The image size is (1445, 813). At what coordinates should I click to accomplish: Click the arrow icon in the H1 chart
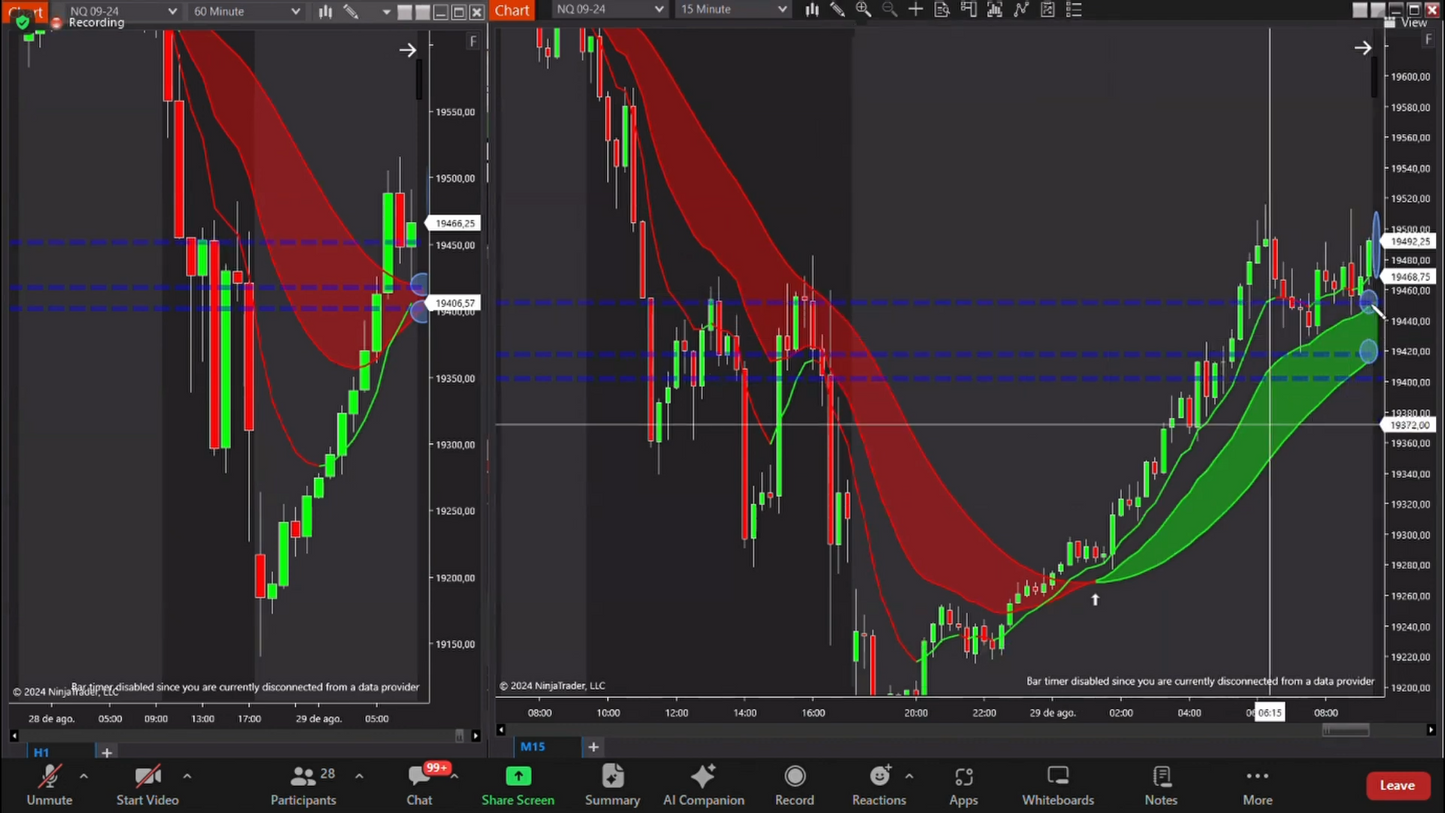coord(407,49)
